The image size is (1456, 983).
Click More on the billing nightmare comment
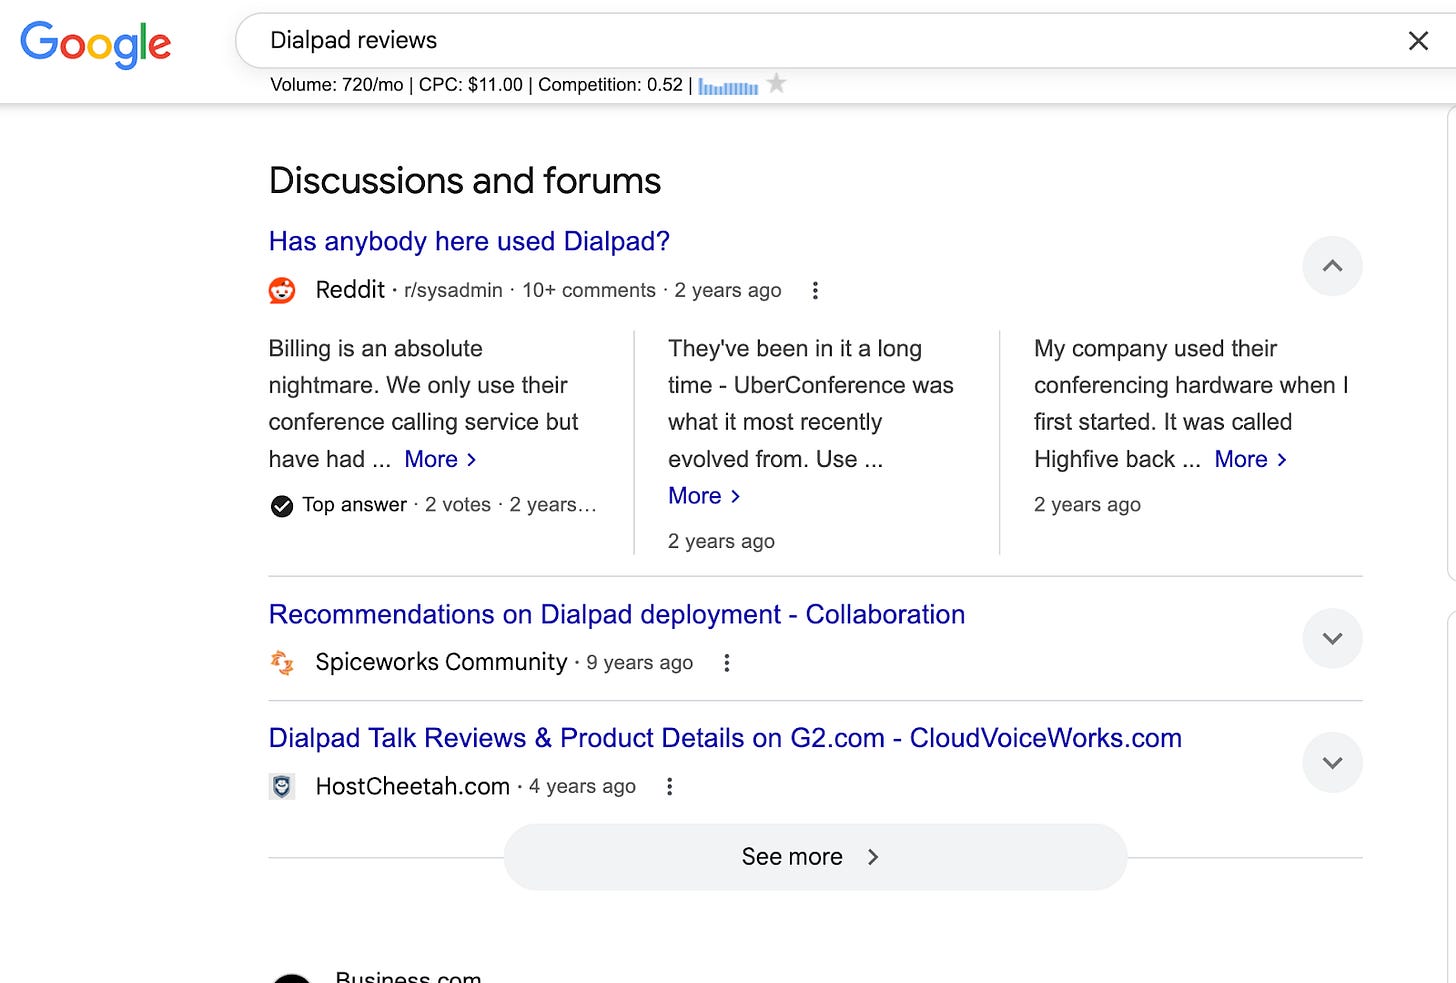[440, 459]
